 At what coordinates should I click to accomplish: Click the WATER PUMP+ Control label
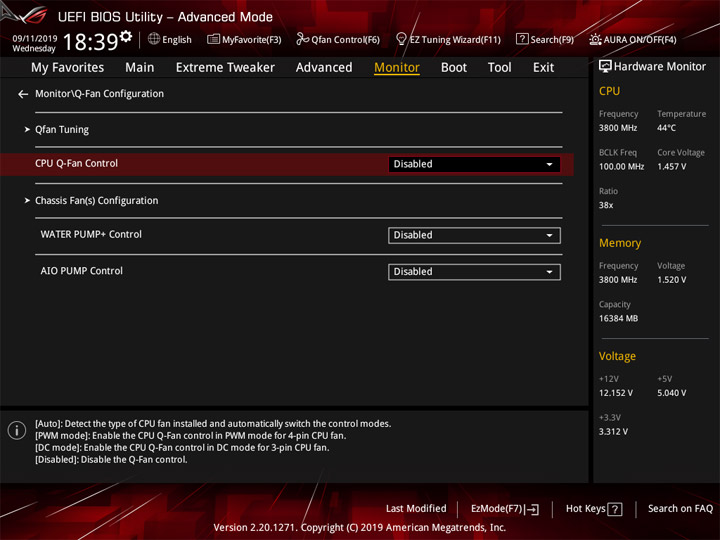click(91, 234)
